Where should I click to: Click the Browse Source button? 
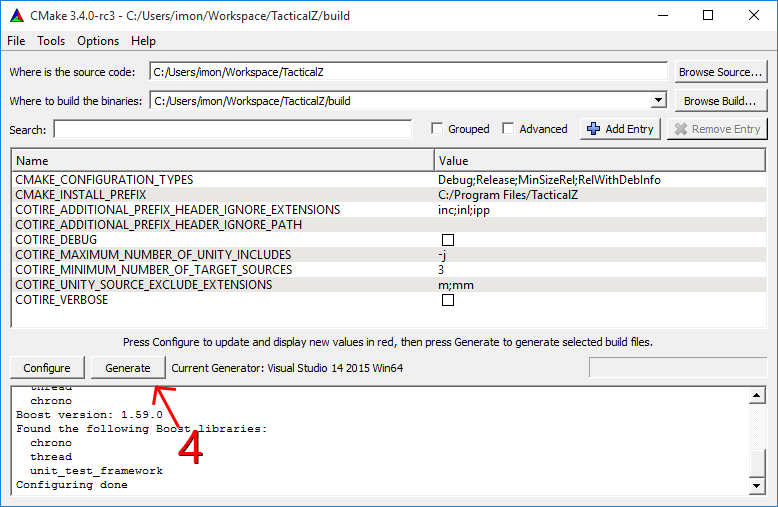(x=720, y=72)
